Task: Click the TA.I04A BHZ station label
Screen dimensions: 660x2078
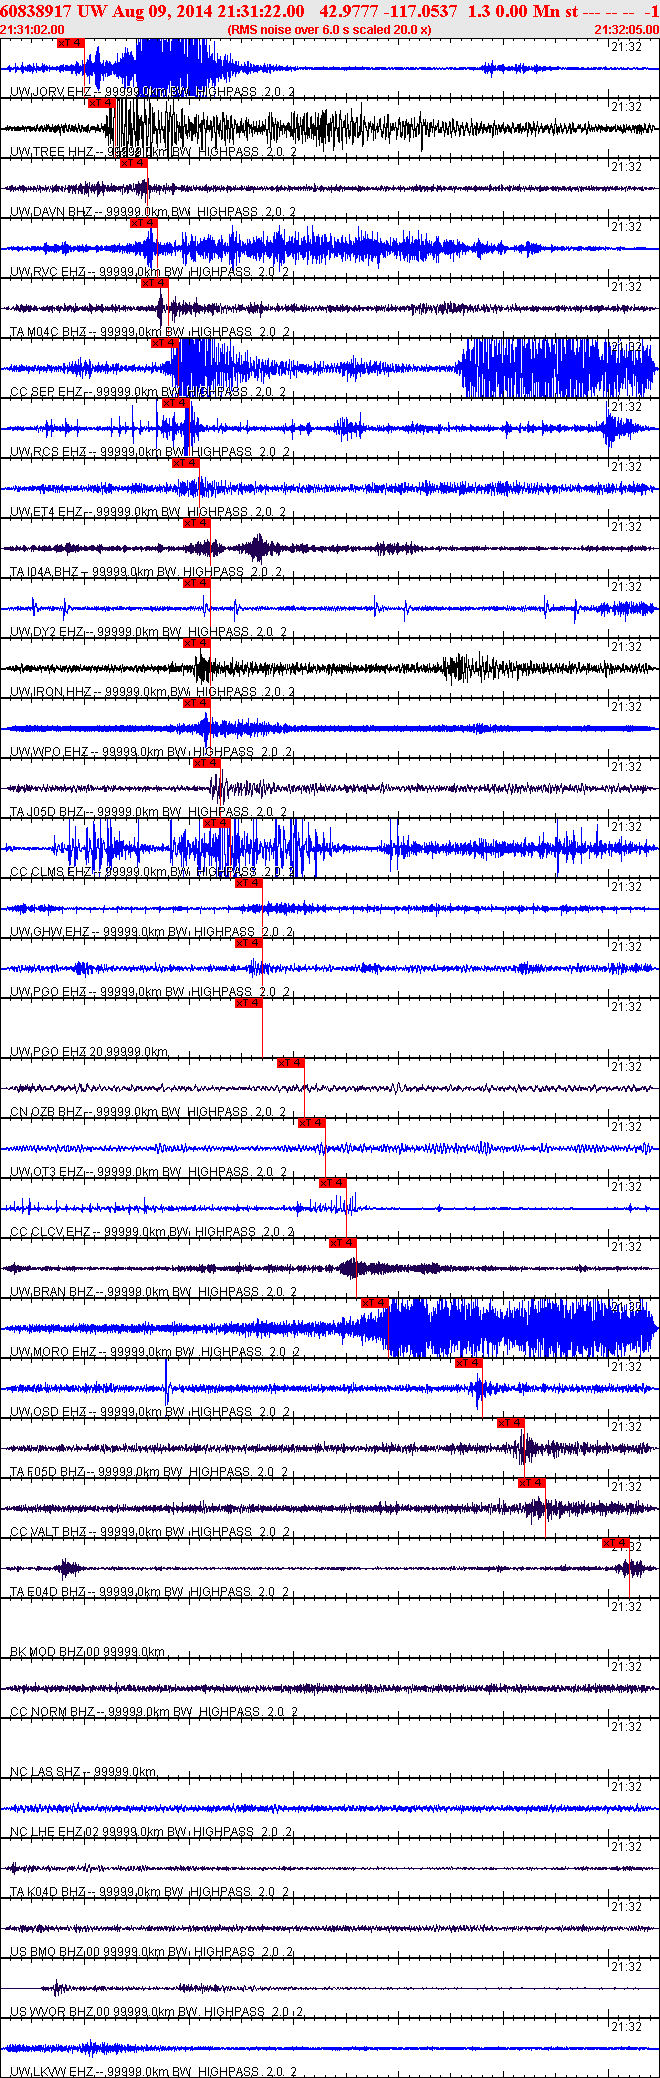Action: pos(44,572)
